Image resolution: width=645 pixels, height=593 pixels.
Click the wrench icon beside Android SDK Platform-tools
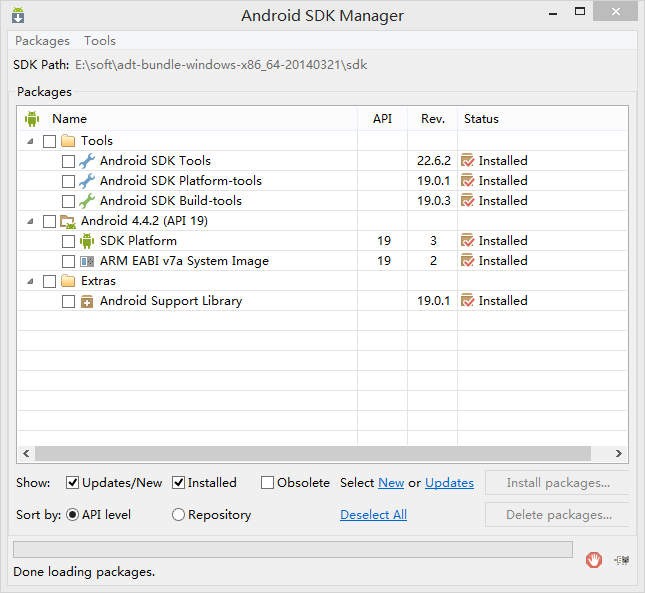pyautogui.click(x=87, y=181)
